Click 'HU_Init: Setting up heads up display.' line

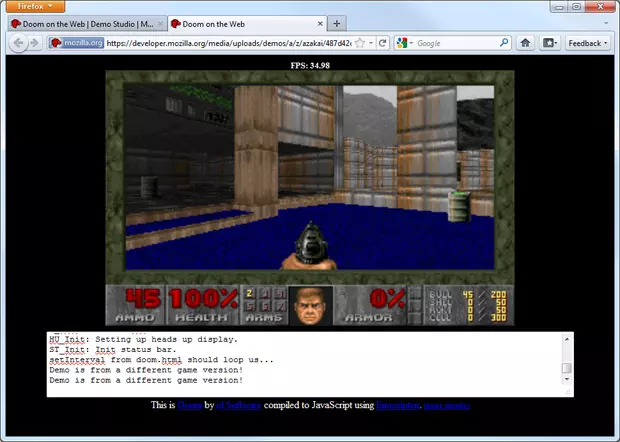(x=144, y=339)
